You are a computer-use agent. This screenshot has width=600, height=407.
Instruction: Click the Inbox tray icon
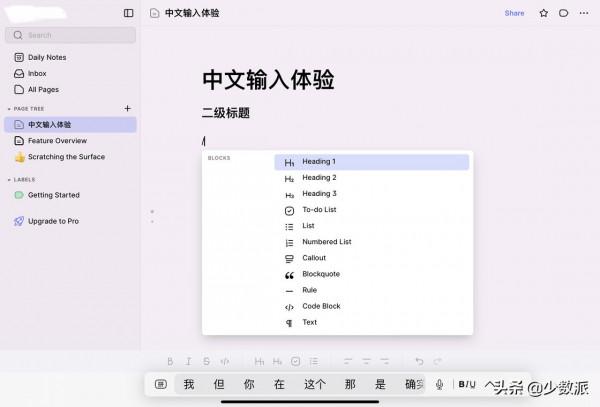coord(19,73)
